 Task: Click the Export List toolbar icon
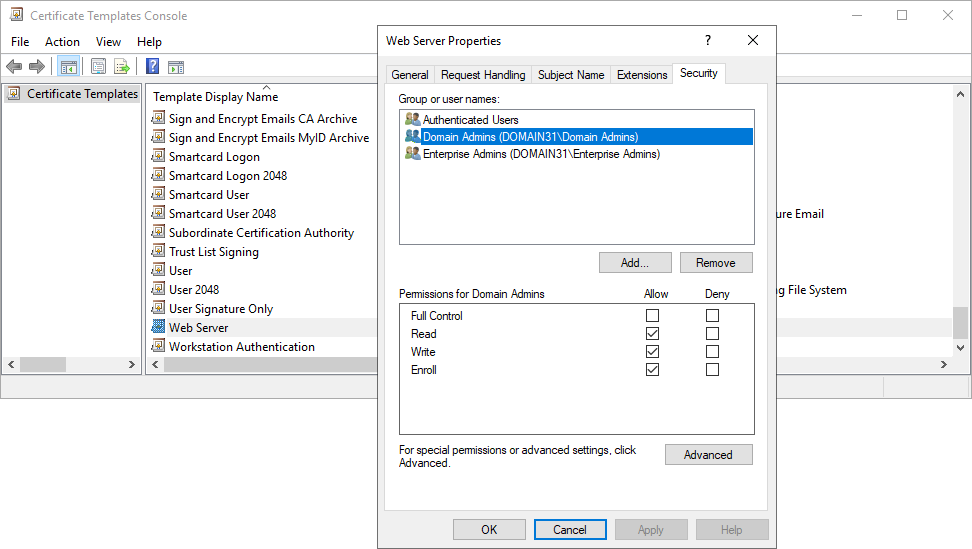pyautogui.click(x=122, y=67)
